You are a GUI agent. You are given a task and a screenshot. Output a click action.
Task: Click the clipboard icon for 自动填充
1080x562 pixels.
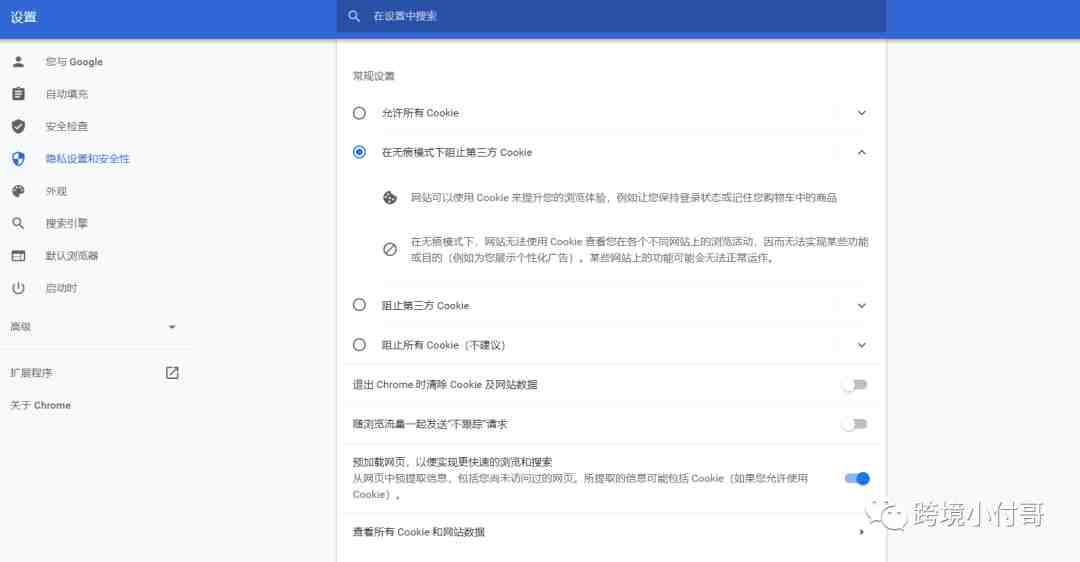(19, 94)
